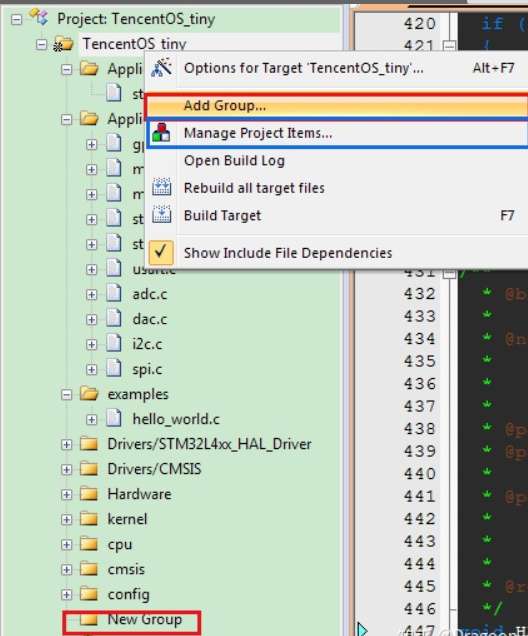Select the examples group label
This screenshot has height=636, width=528.
tap(138, 394)
